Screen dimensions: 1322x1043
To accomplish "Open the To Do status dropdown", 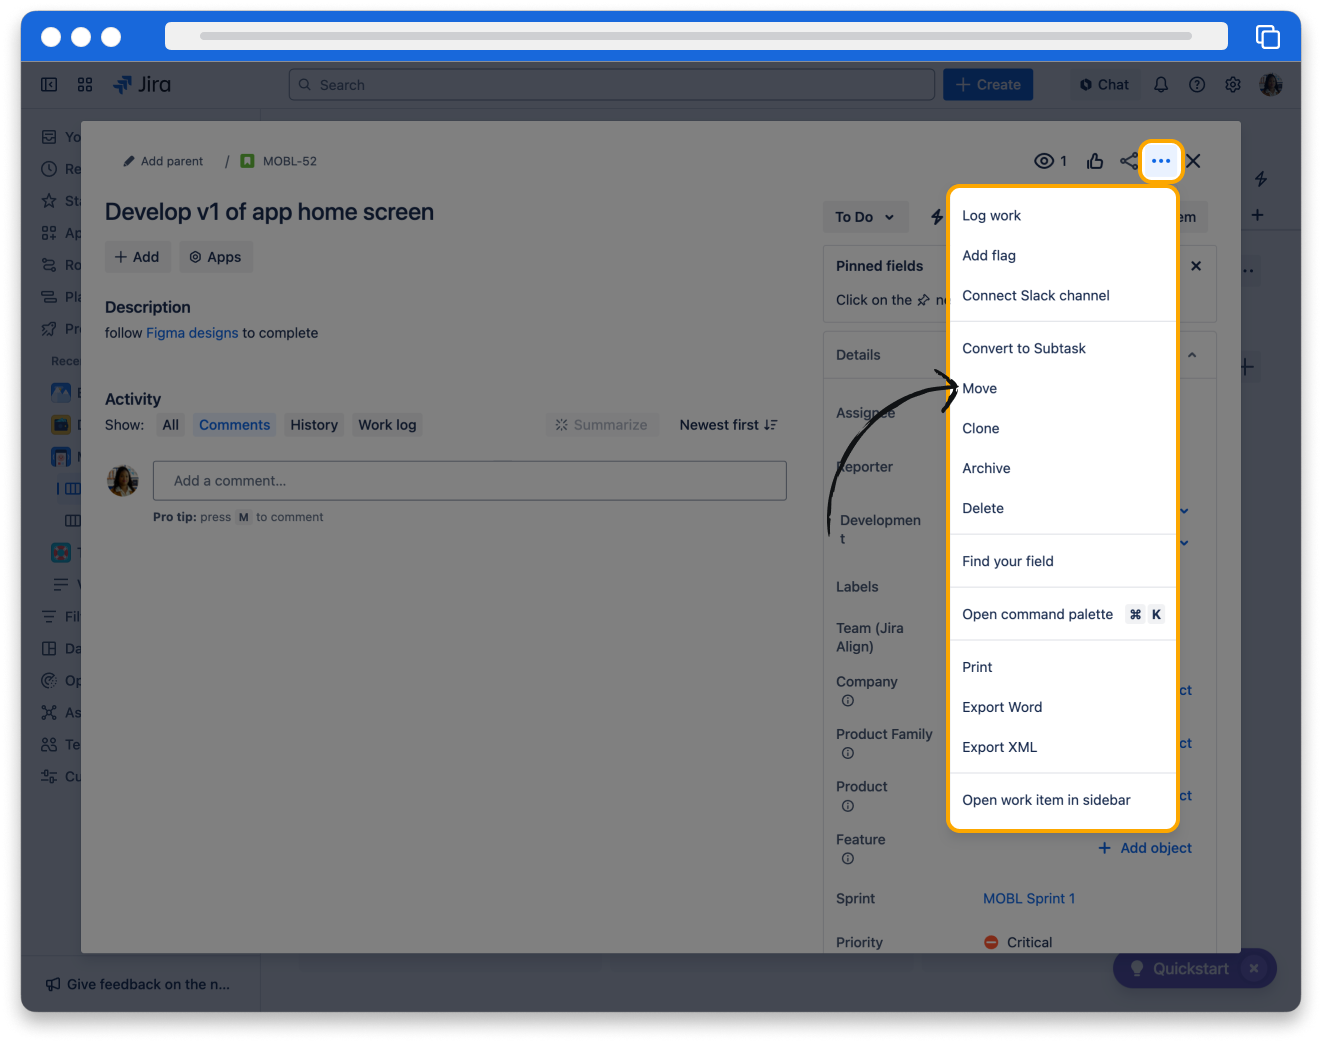I will [x=865, y=217].
